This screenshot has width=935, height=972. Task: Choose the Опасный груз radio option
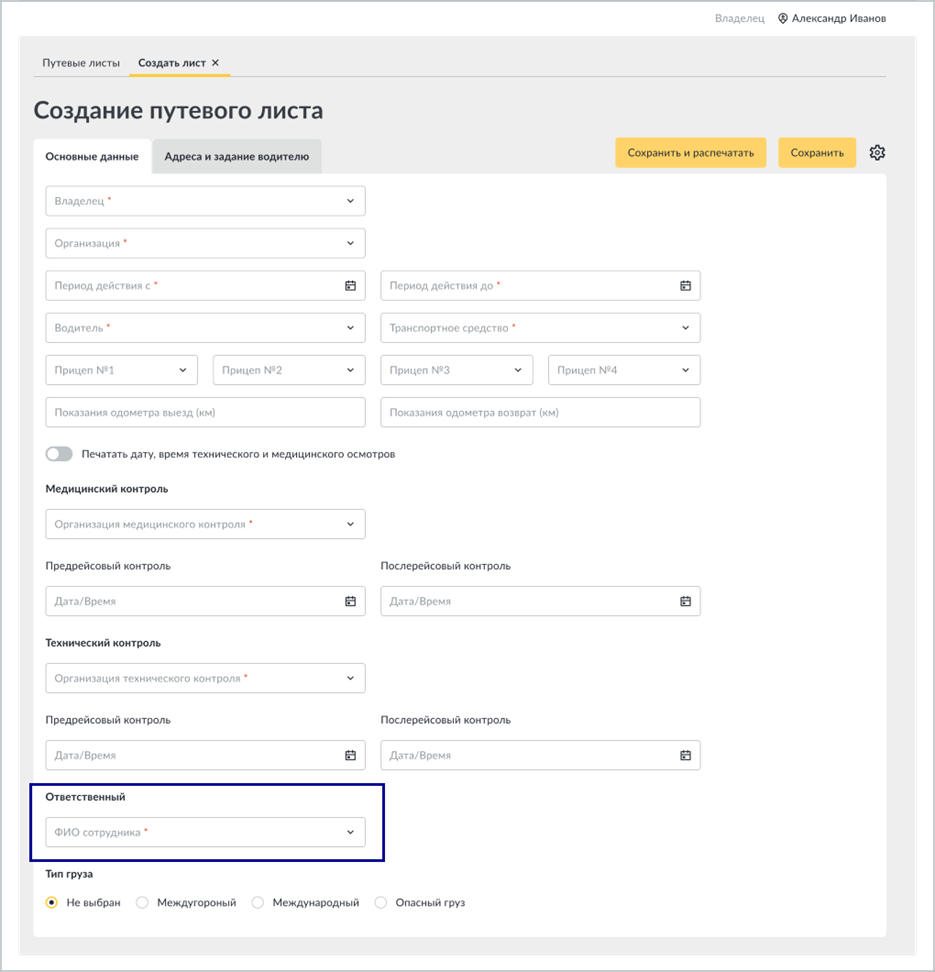point(381,903)
